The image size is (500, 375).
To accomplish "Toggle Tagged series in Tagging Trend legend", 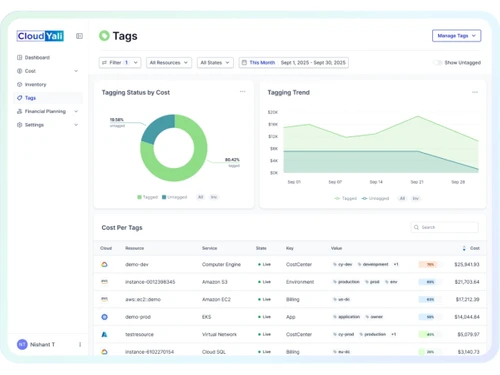I will pos(346,198).
